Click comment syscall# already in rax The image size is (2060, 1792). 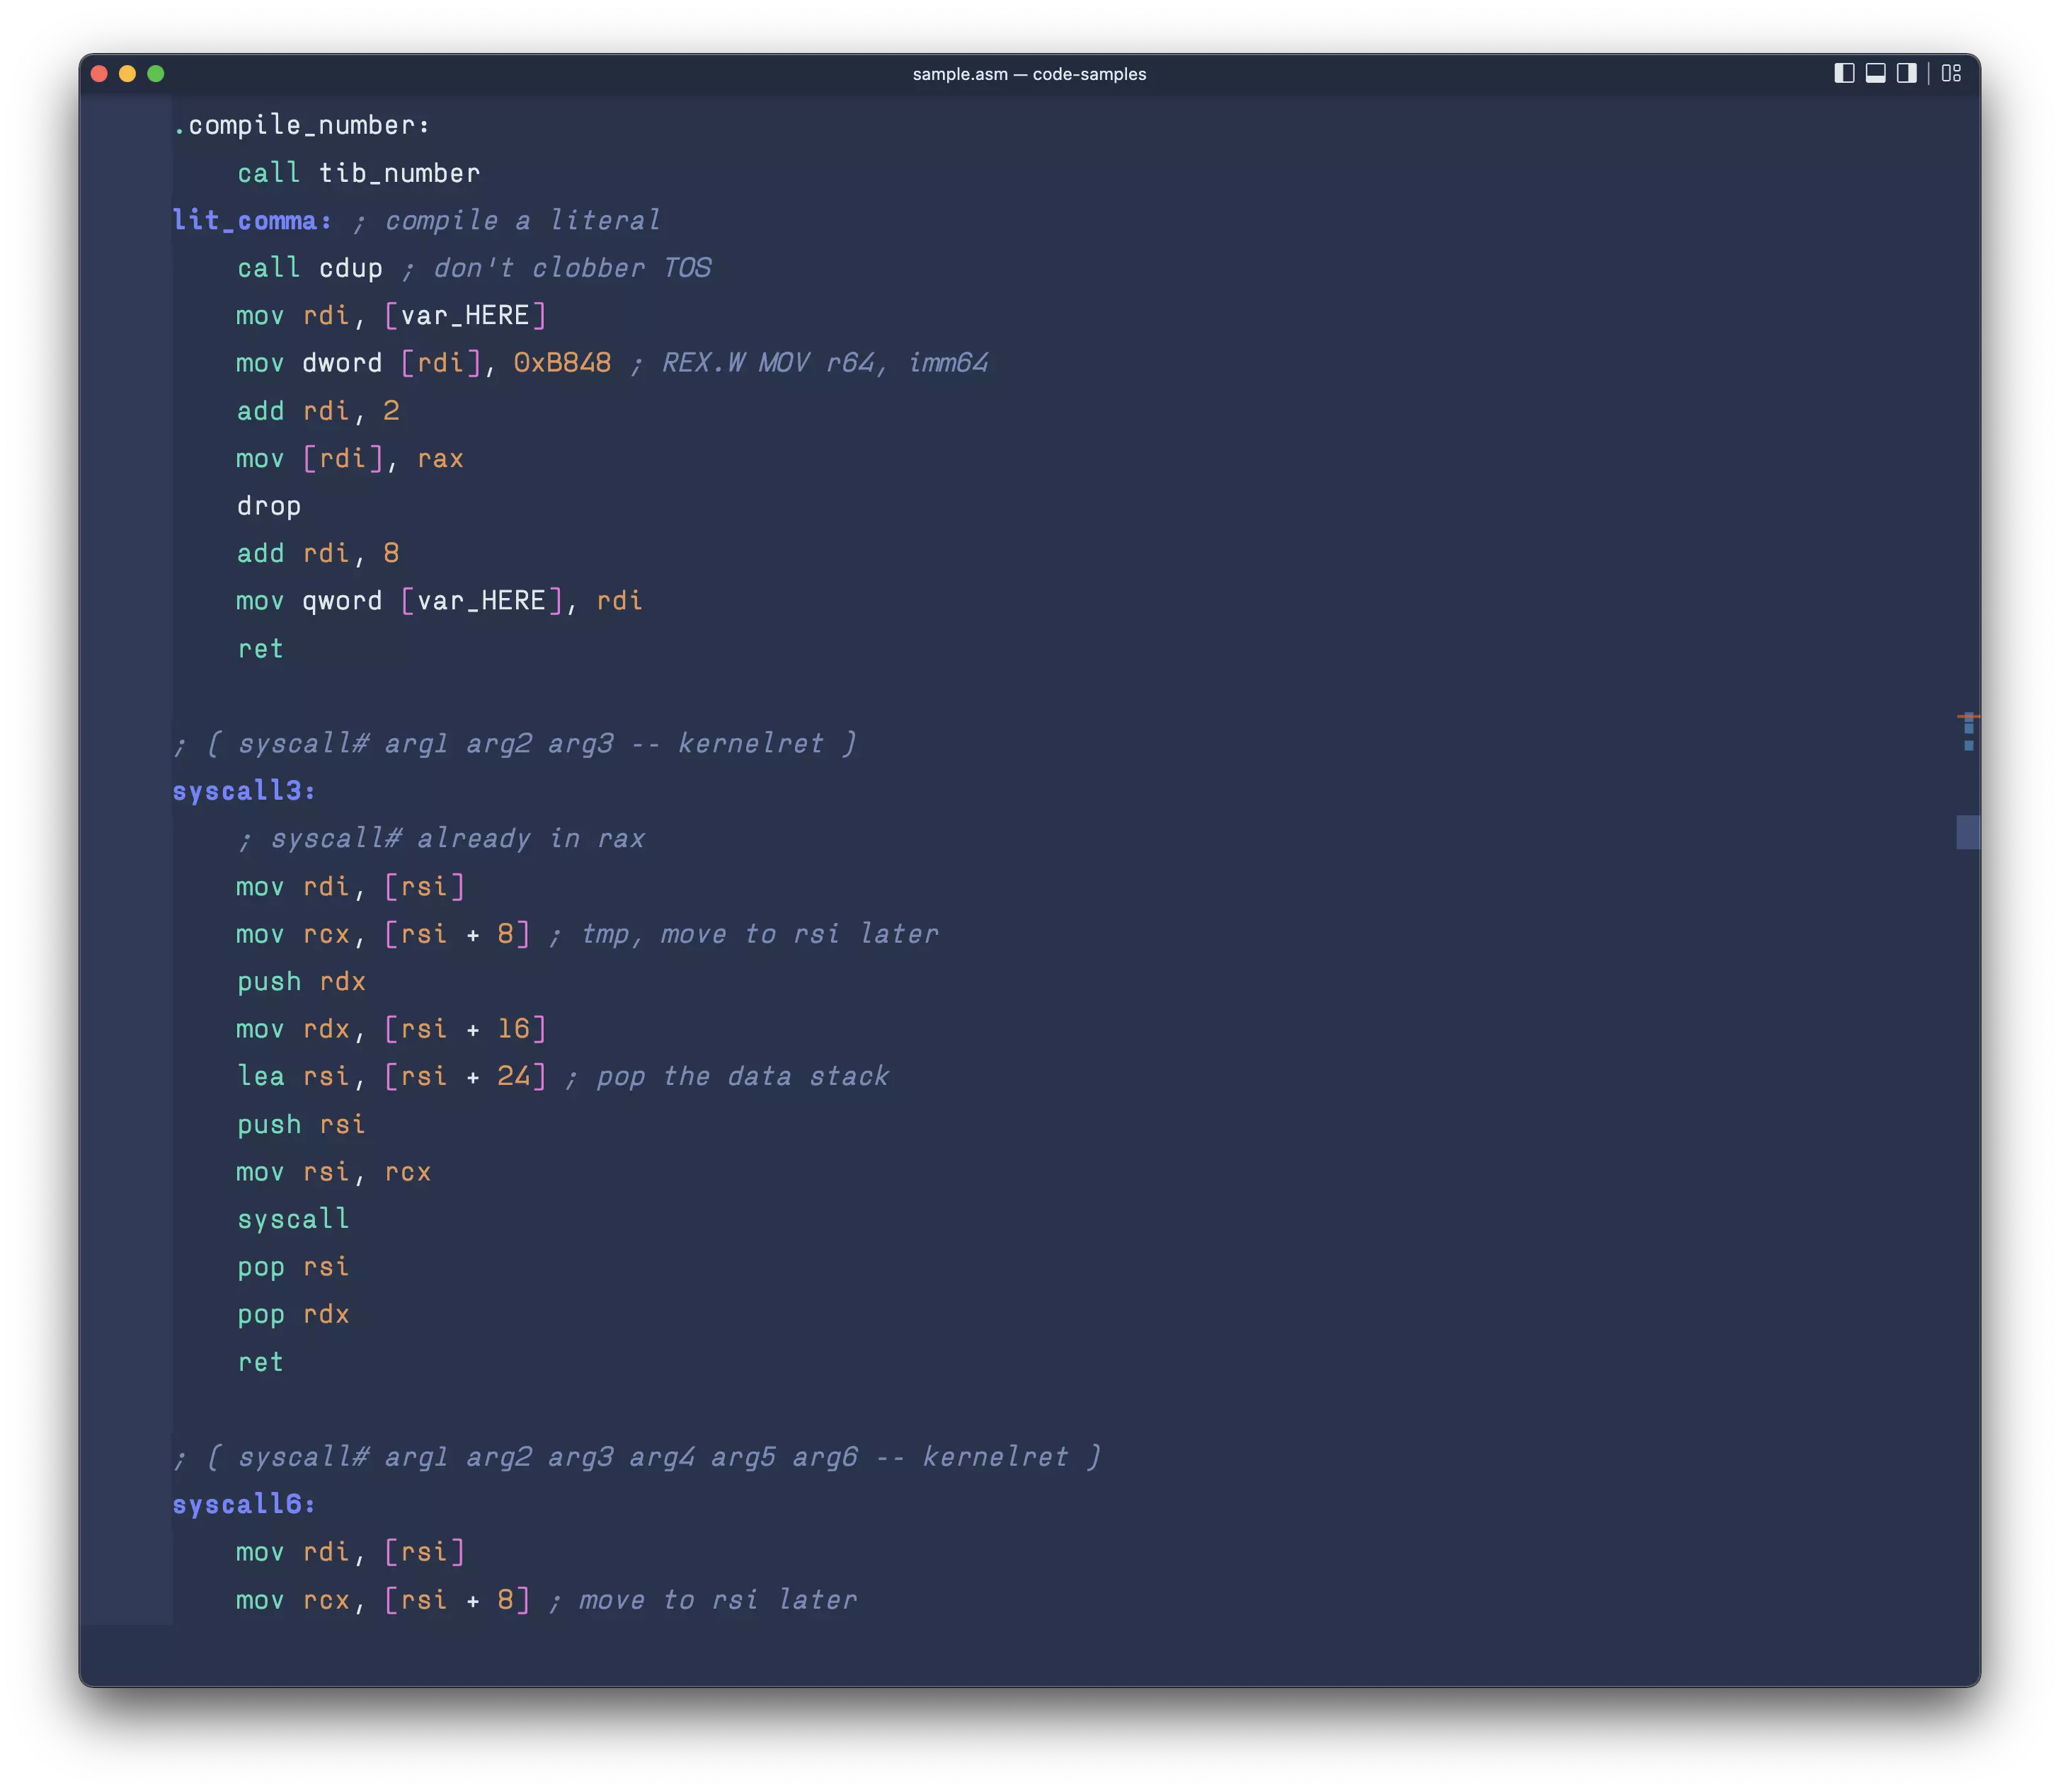pyautogui.click(x=441, y=838)
